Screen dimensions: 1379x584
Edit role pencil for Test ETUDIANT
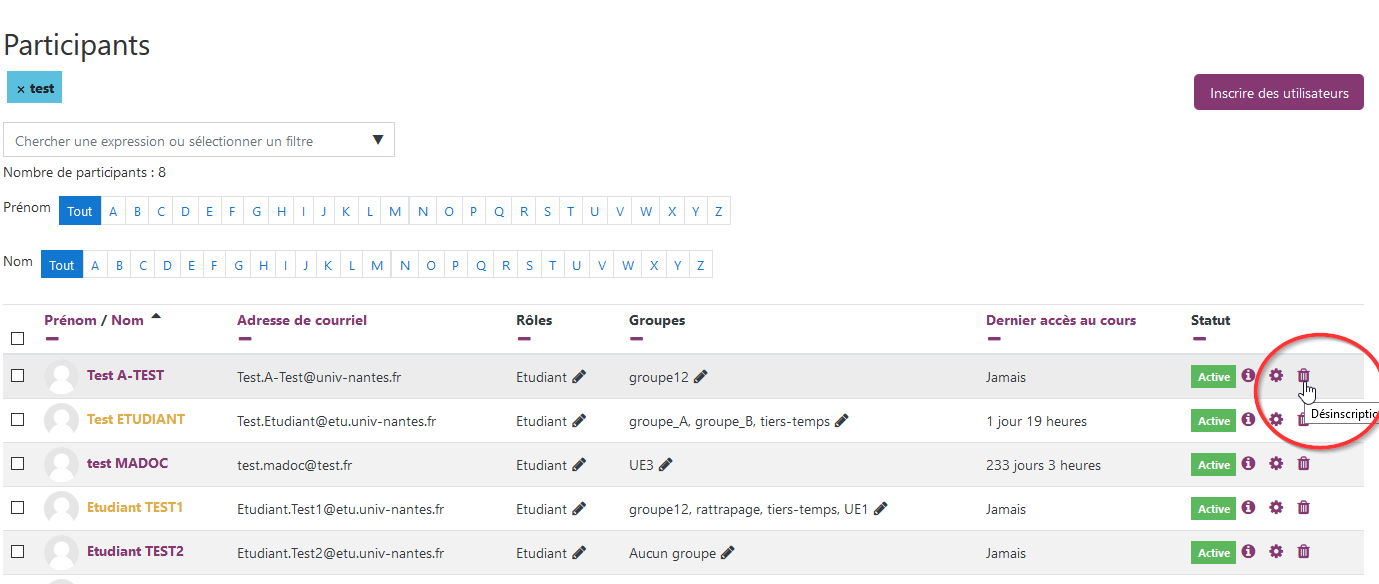tap(578, 421)
